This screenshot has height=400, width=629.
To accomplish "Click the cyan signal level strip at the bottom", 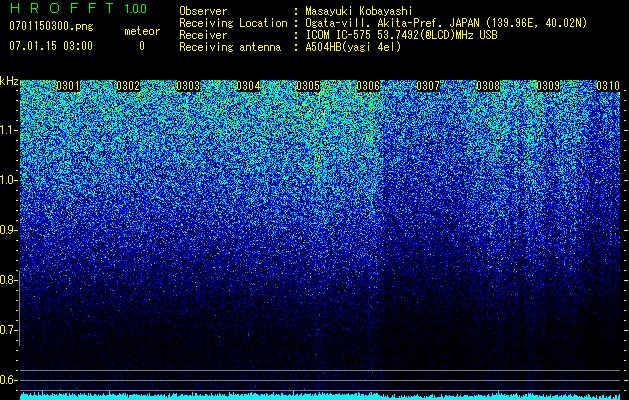I will pos(320,396).
